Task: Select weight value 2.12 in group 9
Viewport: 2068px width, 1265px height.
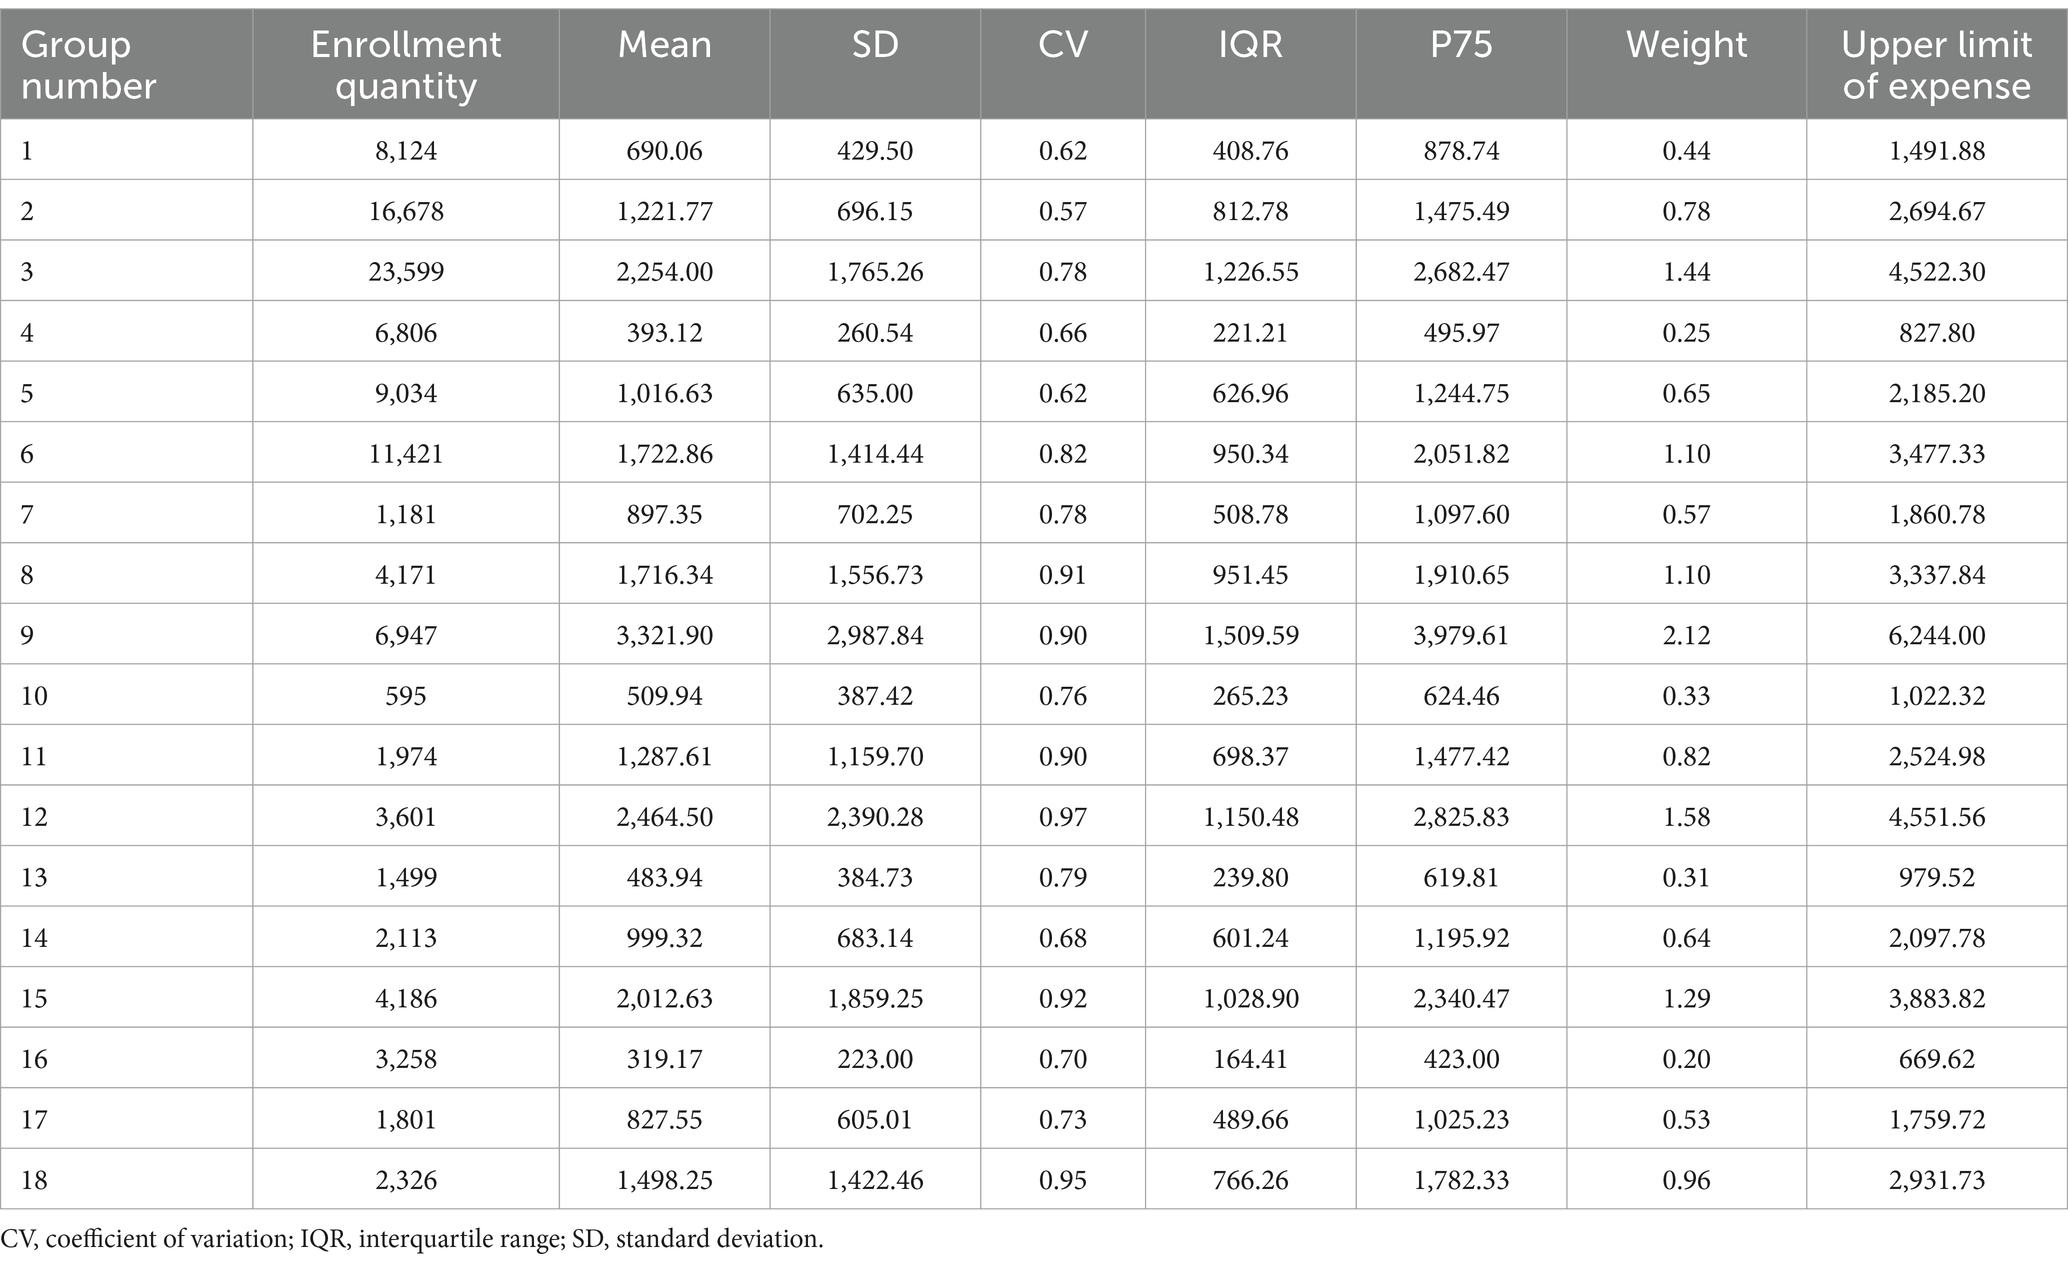Action: tap(1686, 635)
